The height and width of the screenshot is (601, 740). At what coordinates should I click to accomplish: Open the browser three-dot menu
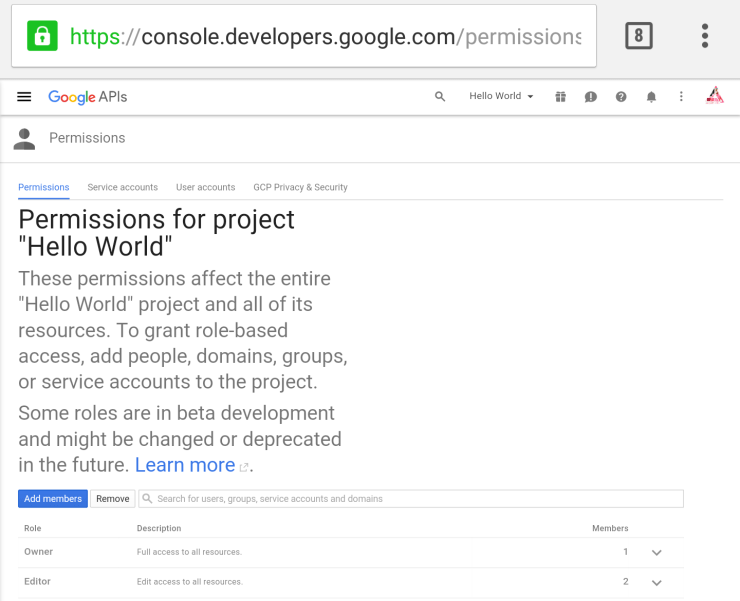click(x=705, y=37)
